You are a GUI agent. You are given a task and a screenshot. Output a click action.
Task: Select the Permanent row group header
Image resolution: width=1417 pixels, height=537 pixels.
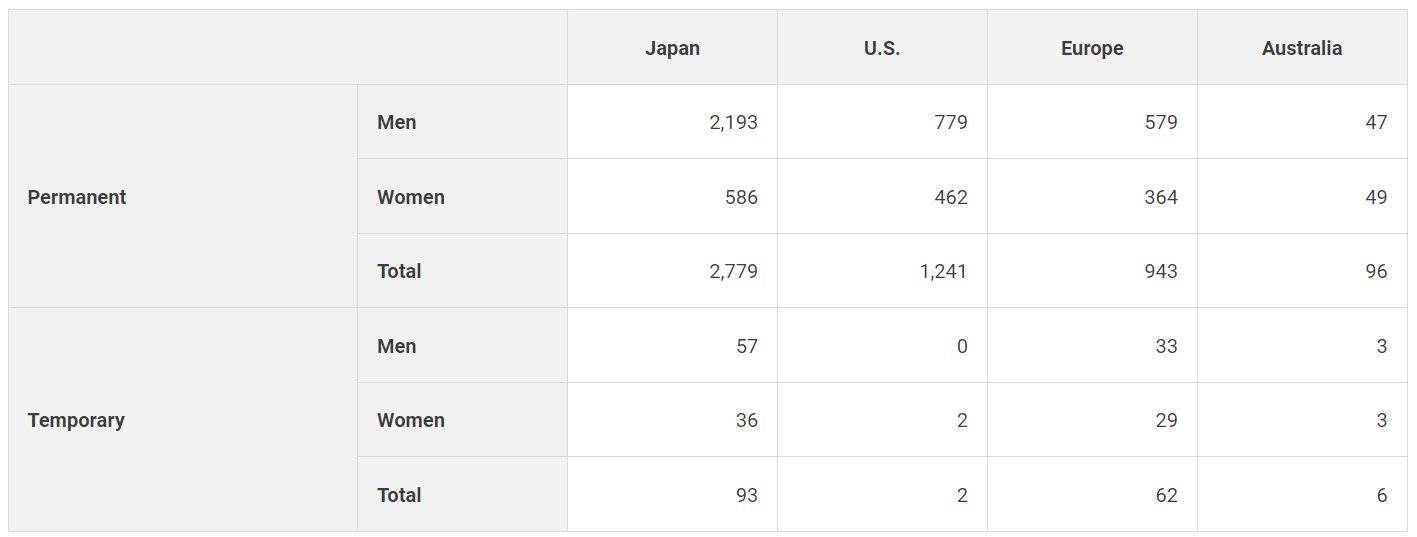click(77, 197)
